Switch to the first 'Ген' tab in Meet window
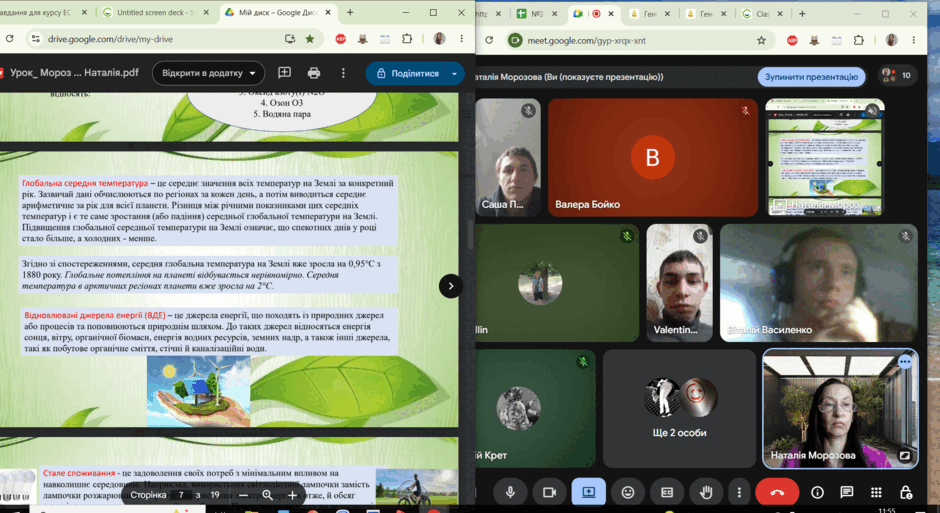 pyautogui.click(x=650, y=14)
